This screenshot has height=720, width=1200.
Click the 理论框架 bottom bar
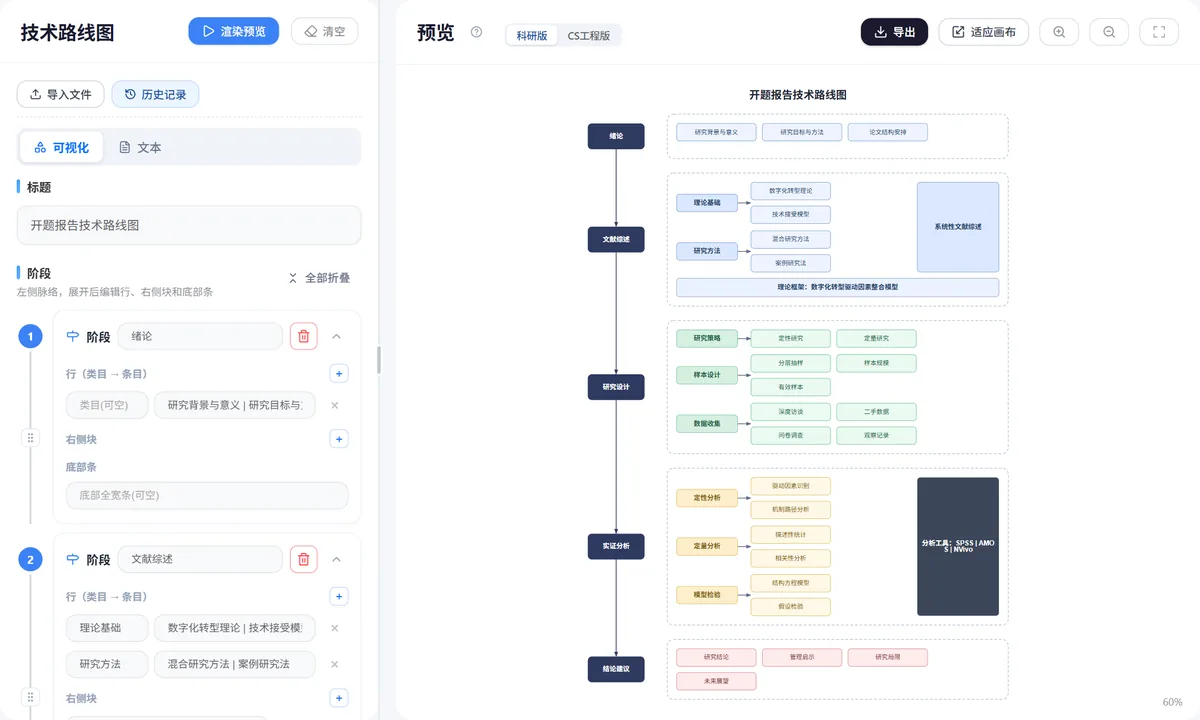click(838, 287)
